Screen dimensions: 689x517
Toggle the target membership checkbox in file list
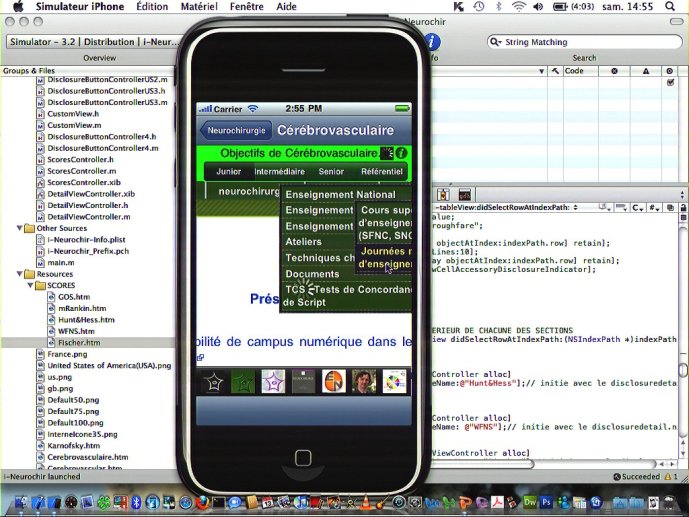click(x=670, y=82)
